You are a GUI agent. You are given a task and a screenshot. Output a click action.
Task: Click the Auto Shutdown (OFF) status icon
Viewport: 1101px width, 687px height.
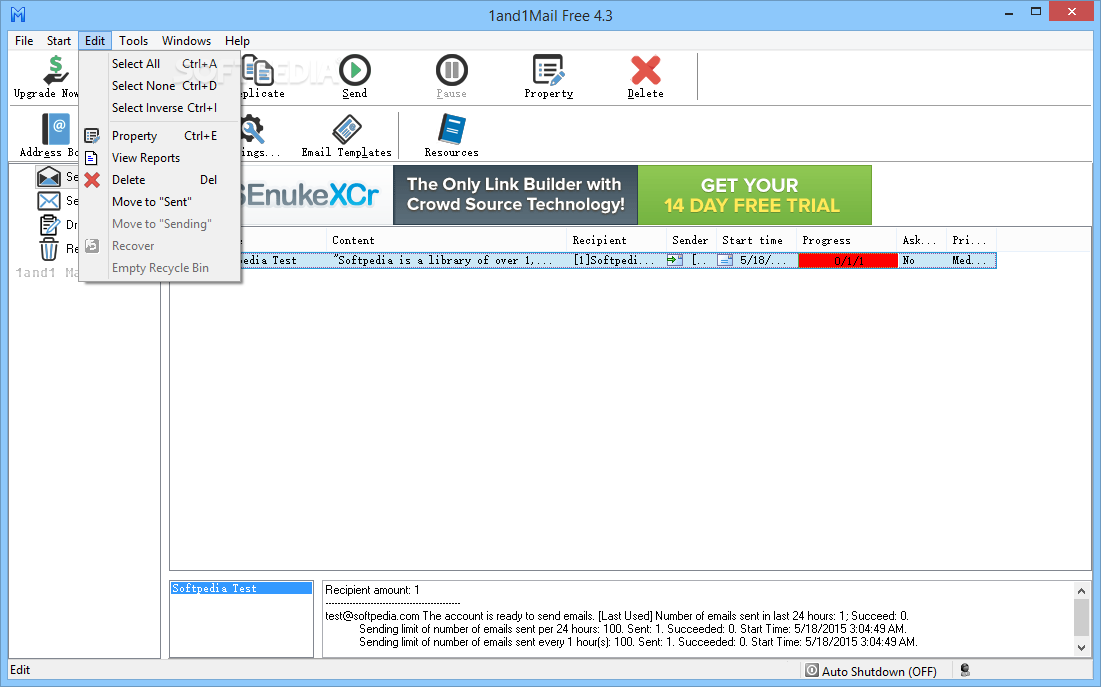tap(812, 670)
